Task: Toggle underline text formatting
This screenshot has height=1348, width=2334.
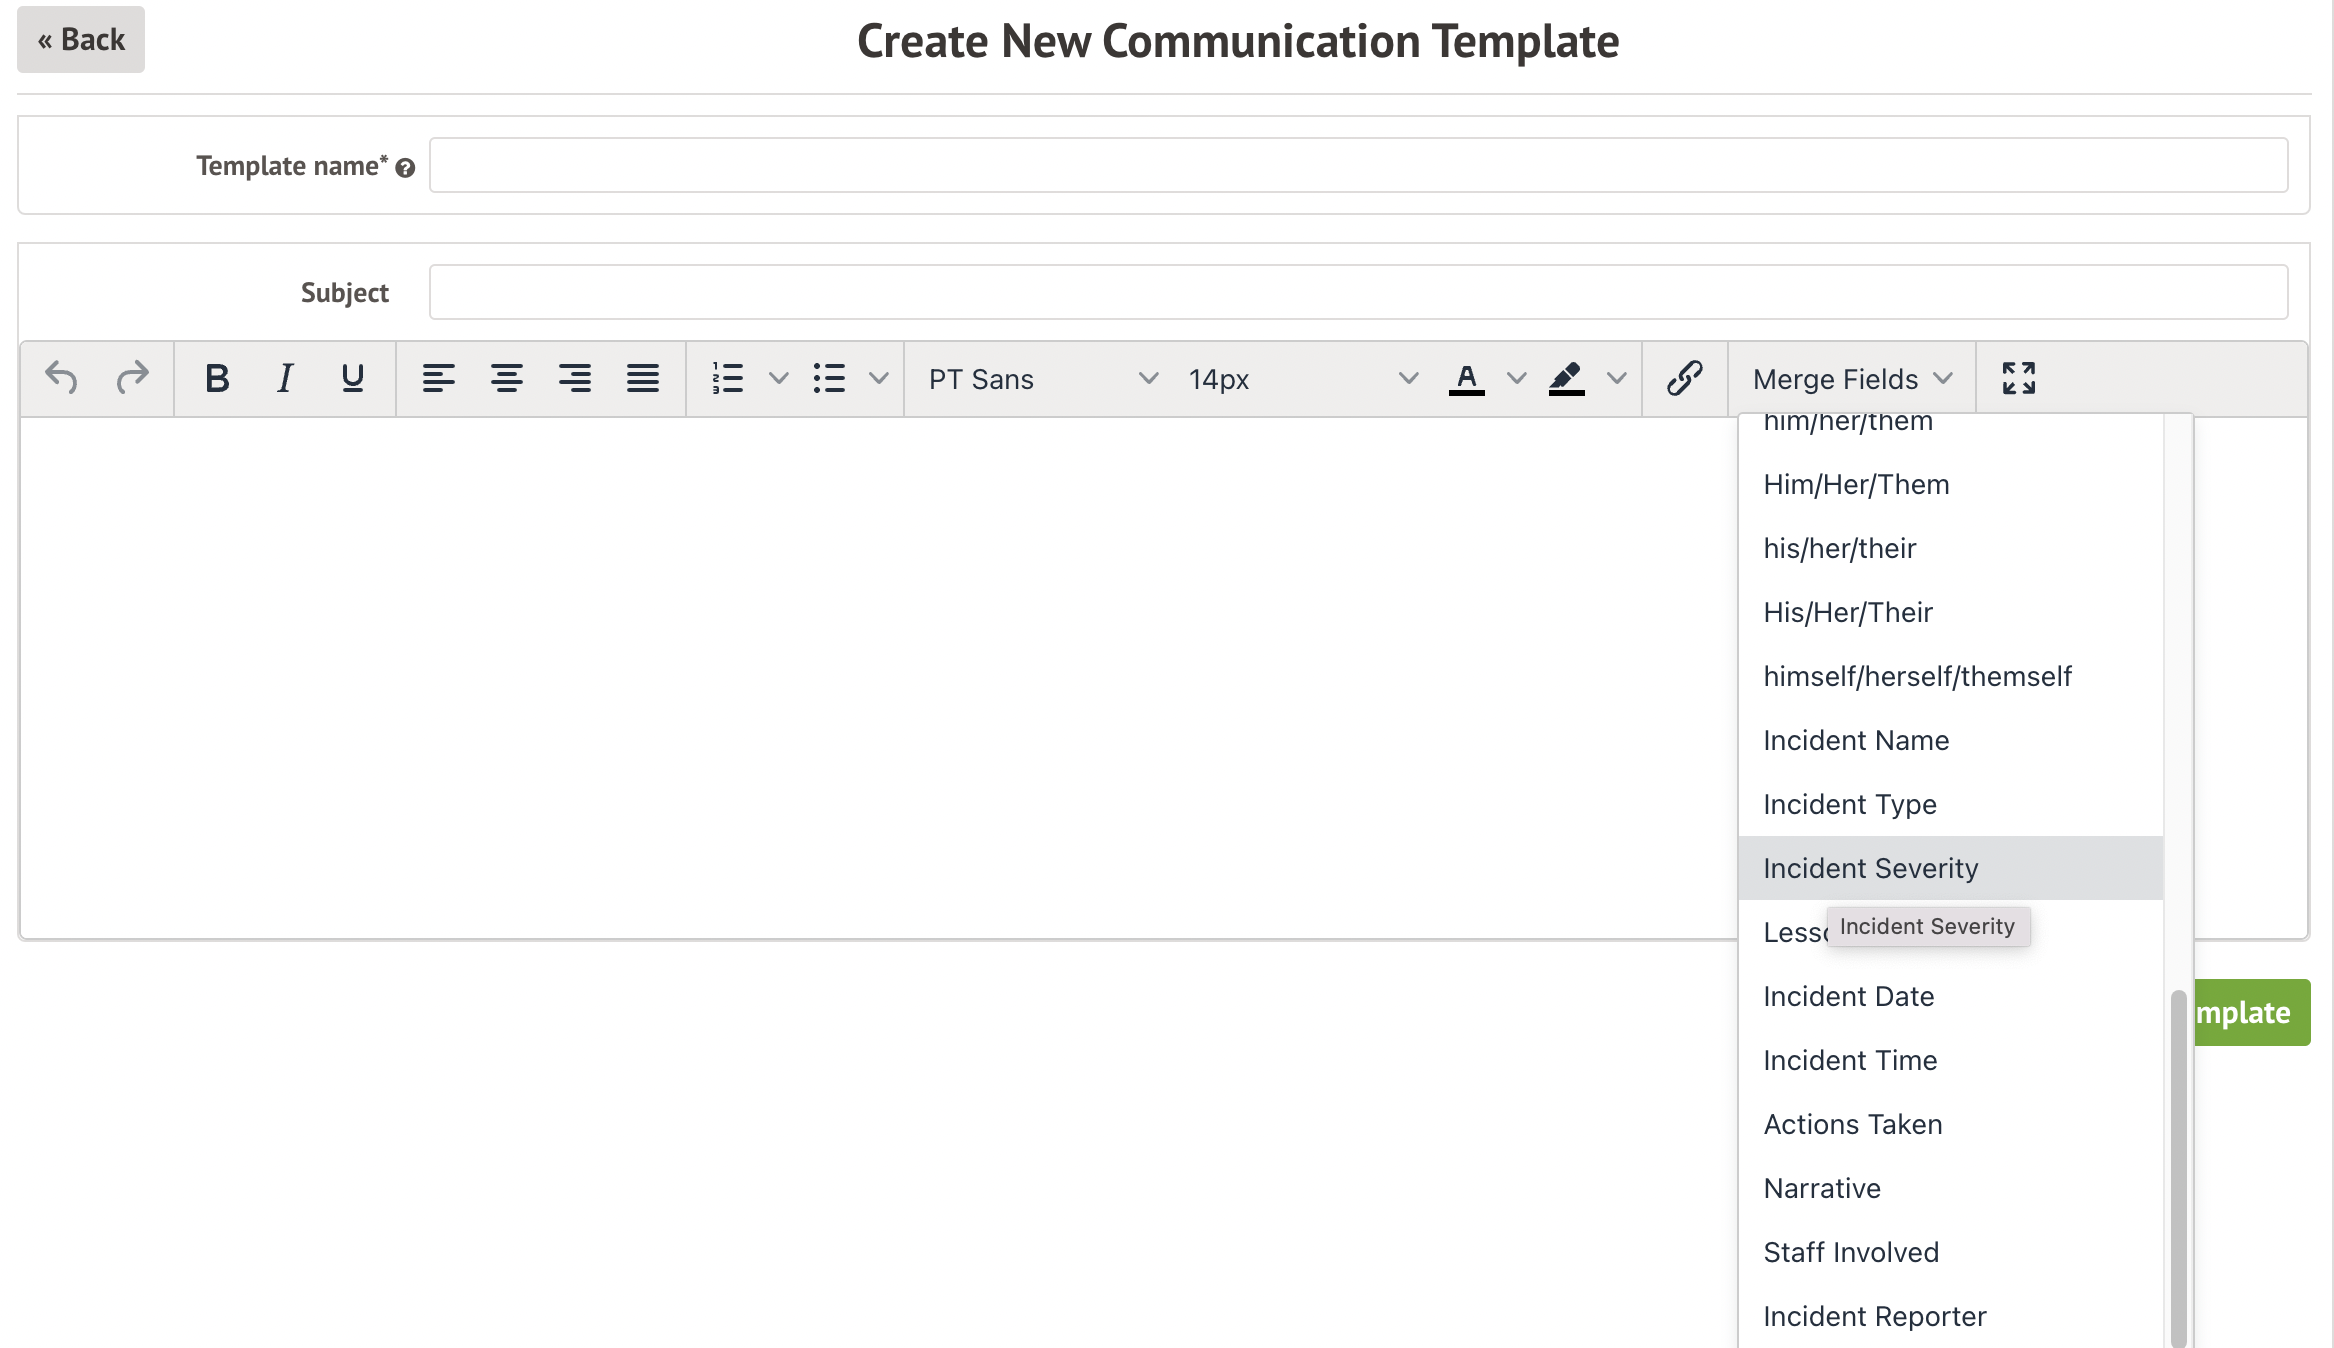Action: [x=352, y=378]
